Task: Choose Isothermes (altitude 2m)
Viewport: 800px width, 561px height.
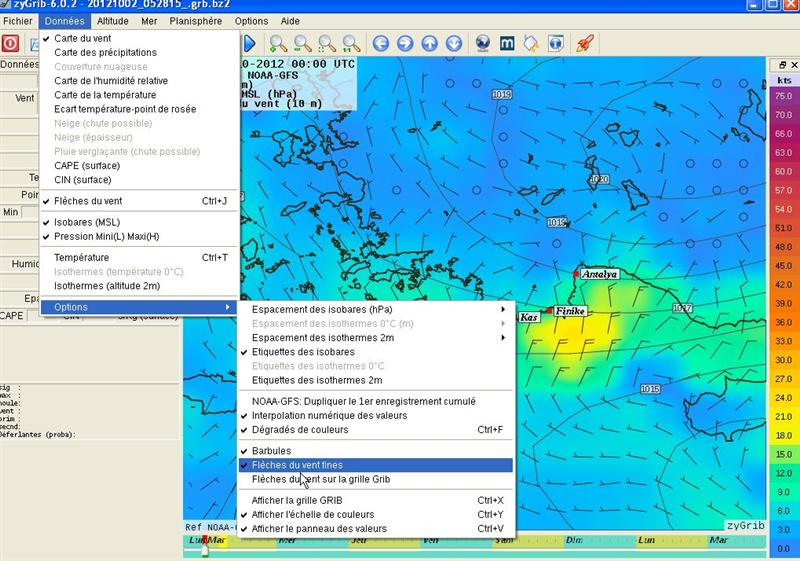Action: pyautogui.click(x=139, y=286)
